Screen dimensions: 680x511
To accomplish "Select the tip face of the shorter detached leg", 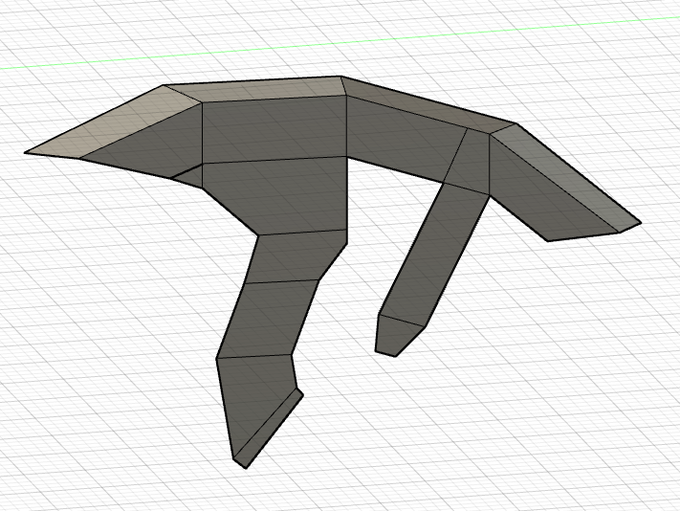I will (x=395, y=336).
